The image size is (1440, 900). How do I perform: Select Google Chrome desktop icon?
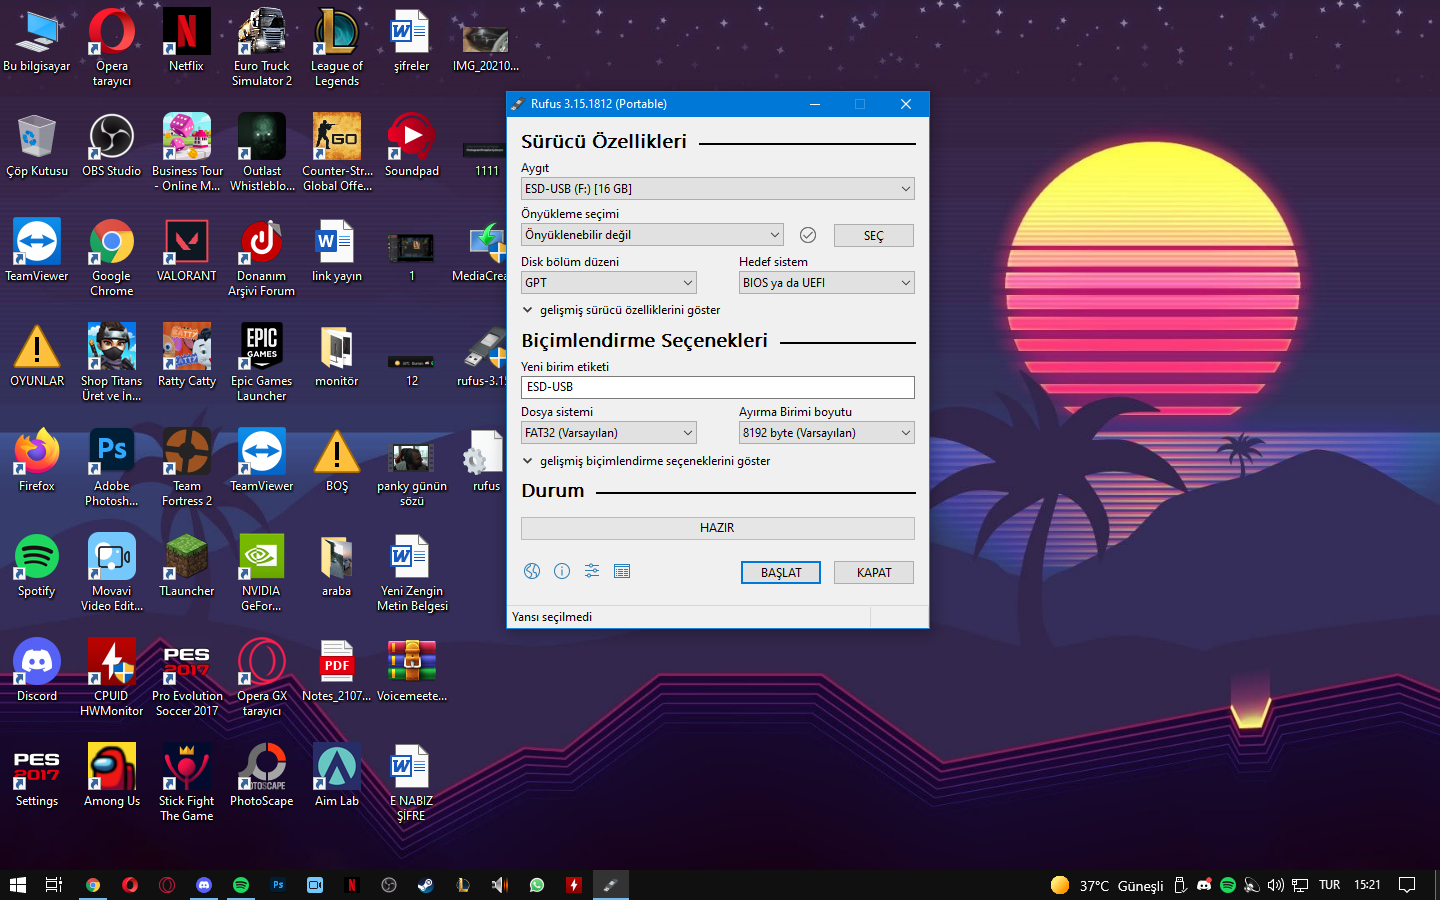[112, 258]
